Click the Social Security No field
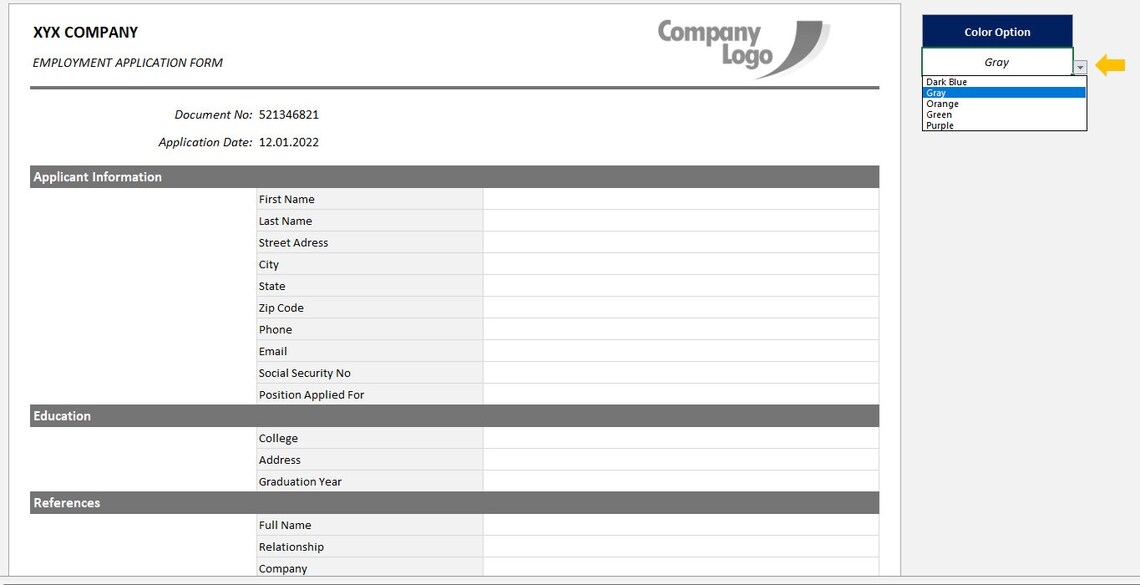 680,373
